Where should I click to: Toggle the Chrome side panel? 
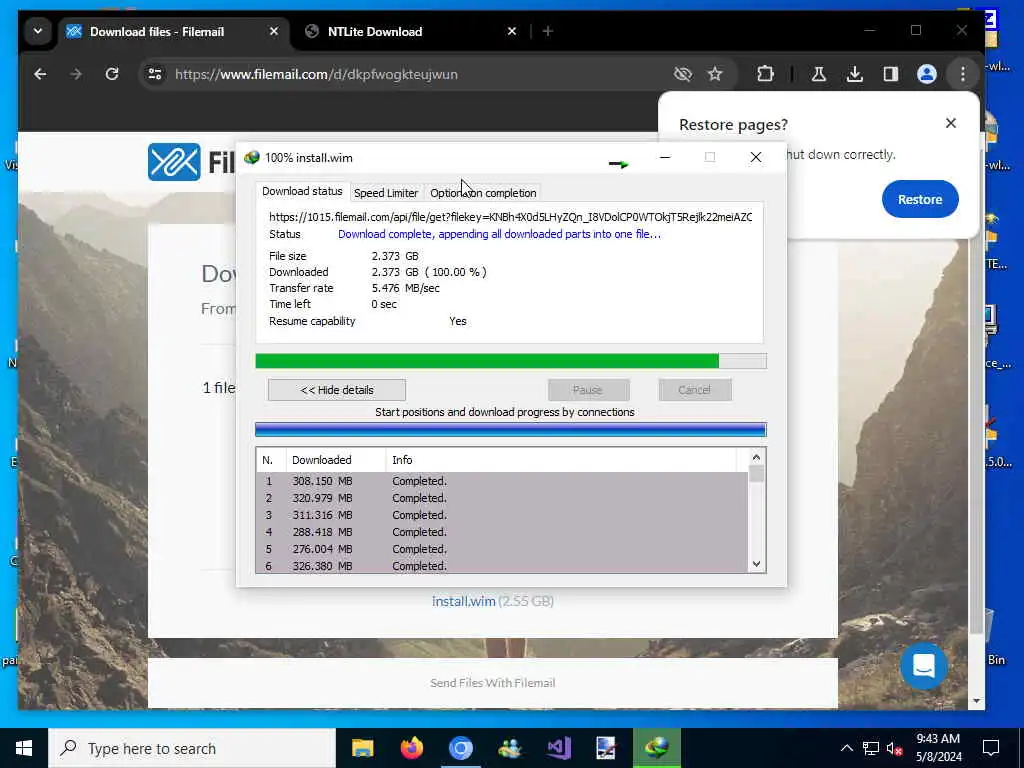click(891, 74)
